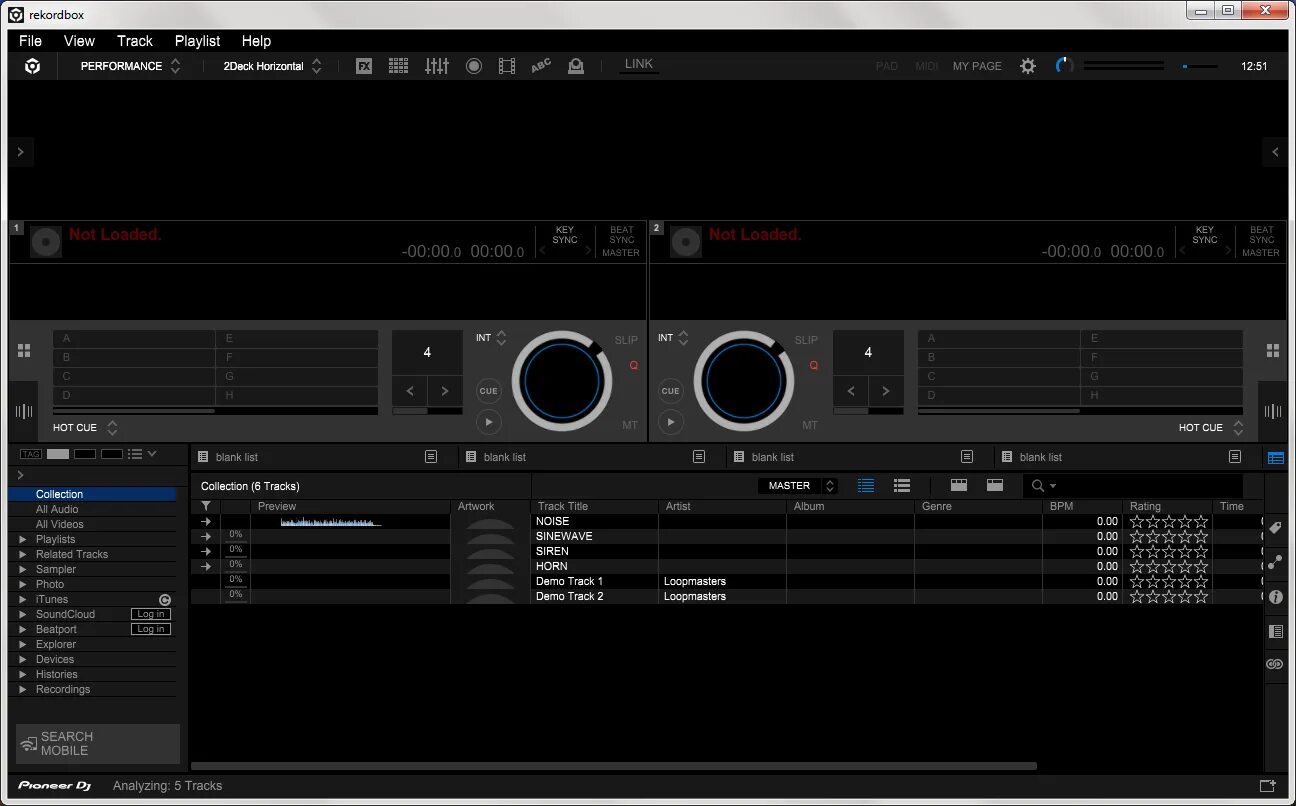The width and height of the screenshot is (1296, 806).
Task: Show deck 1 waveform side panel
Action: pyautogui.click(x=24, y=411)
